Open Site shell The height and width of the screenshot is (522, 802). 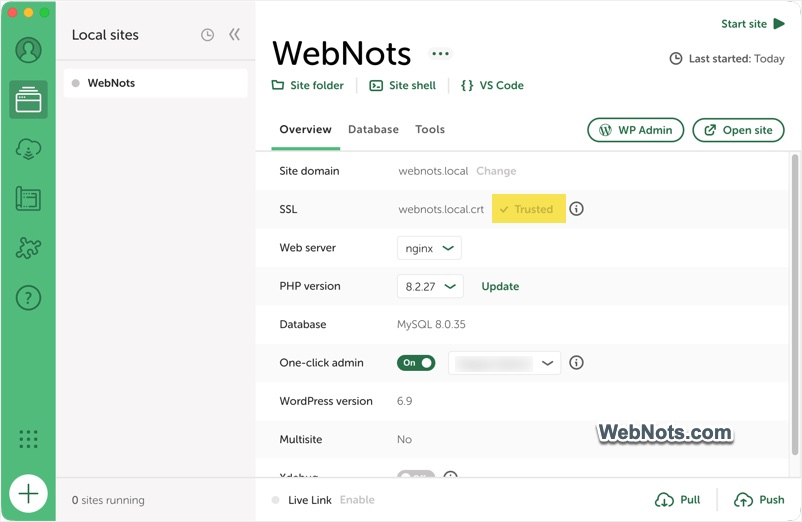(x=403, y=85)
